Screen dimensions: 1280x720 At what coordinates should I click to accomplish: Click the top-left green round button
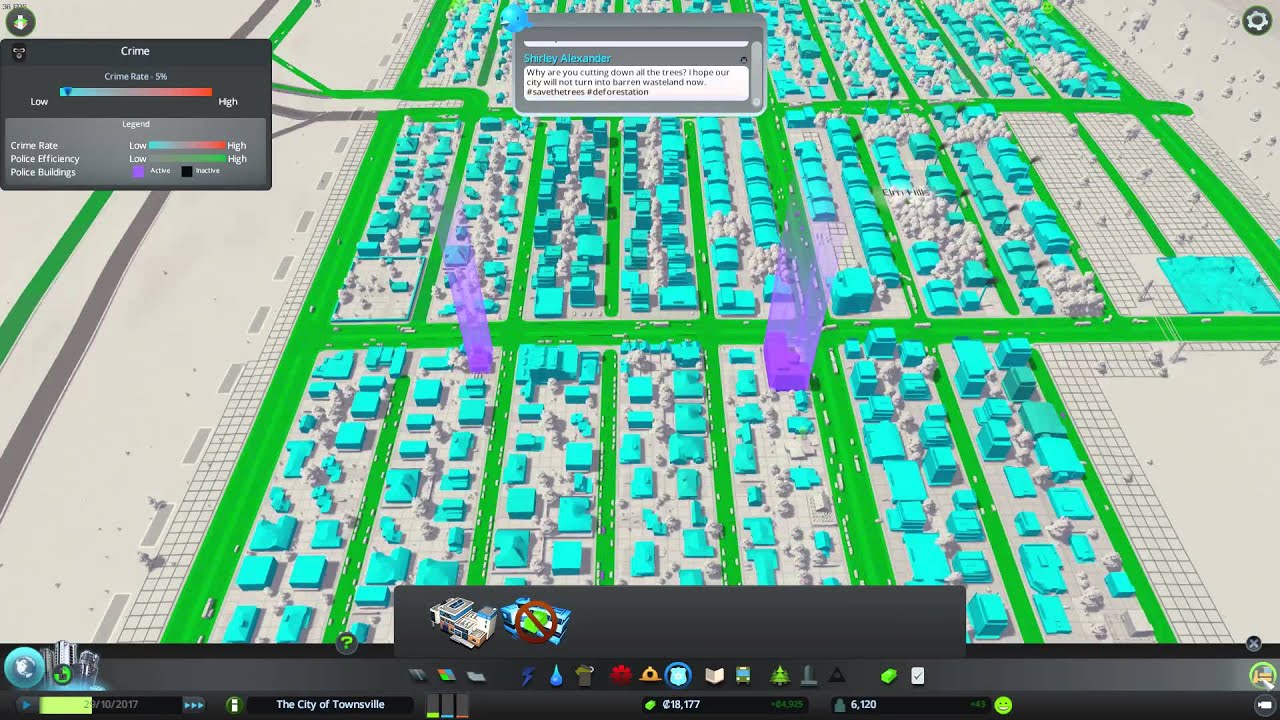20,20
